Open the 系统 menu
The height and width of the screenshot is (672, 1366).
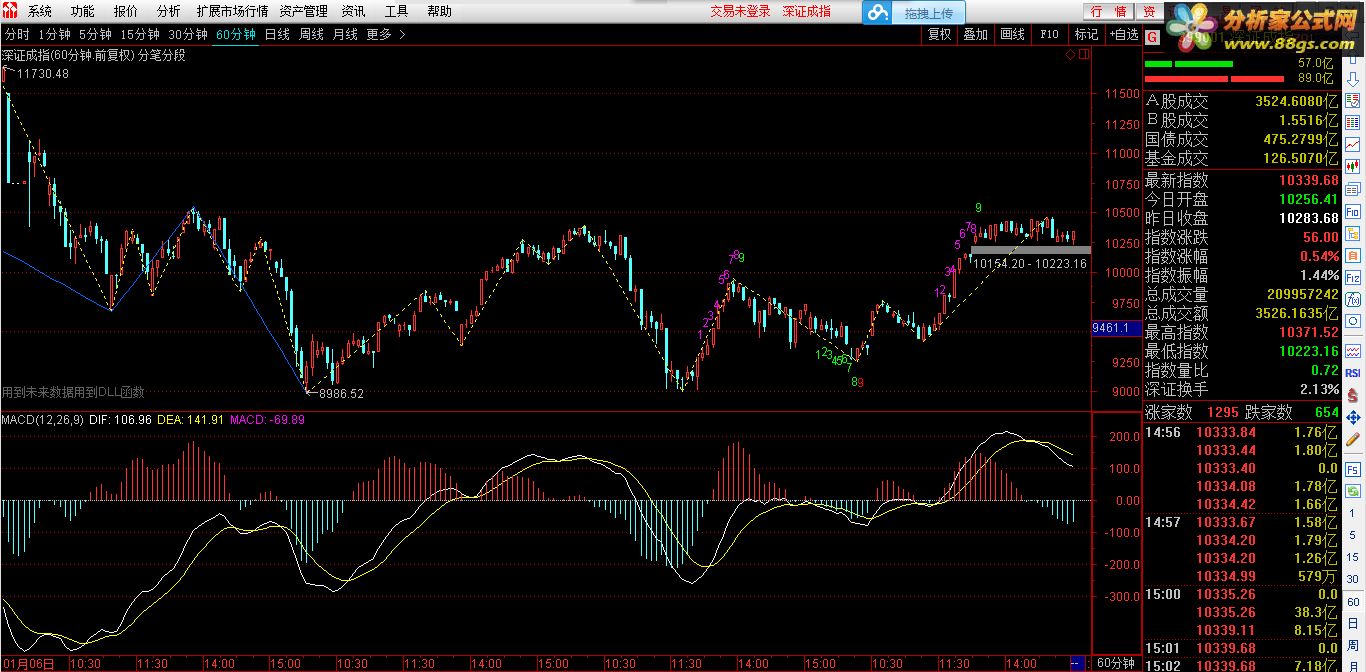[40, 12]
